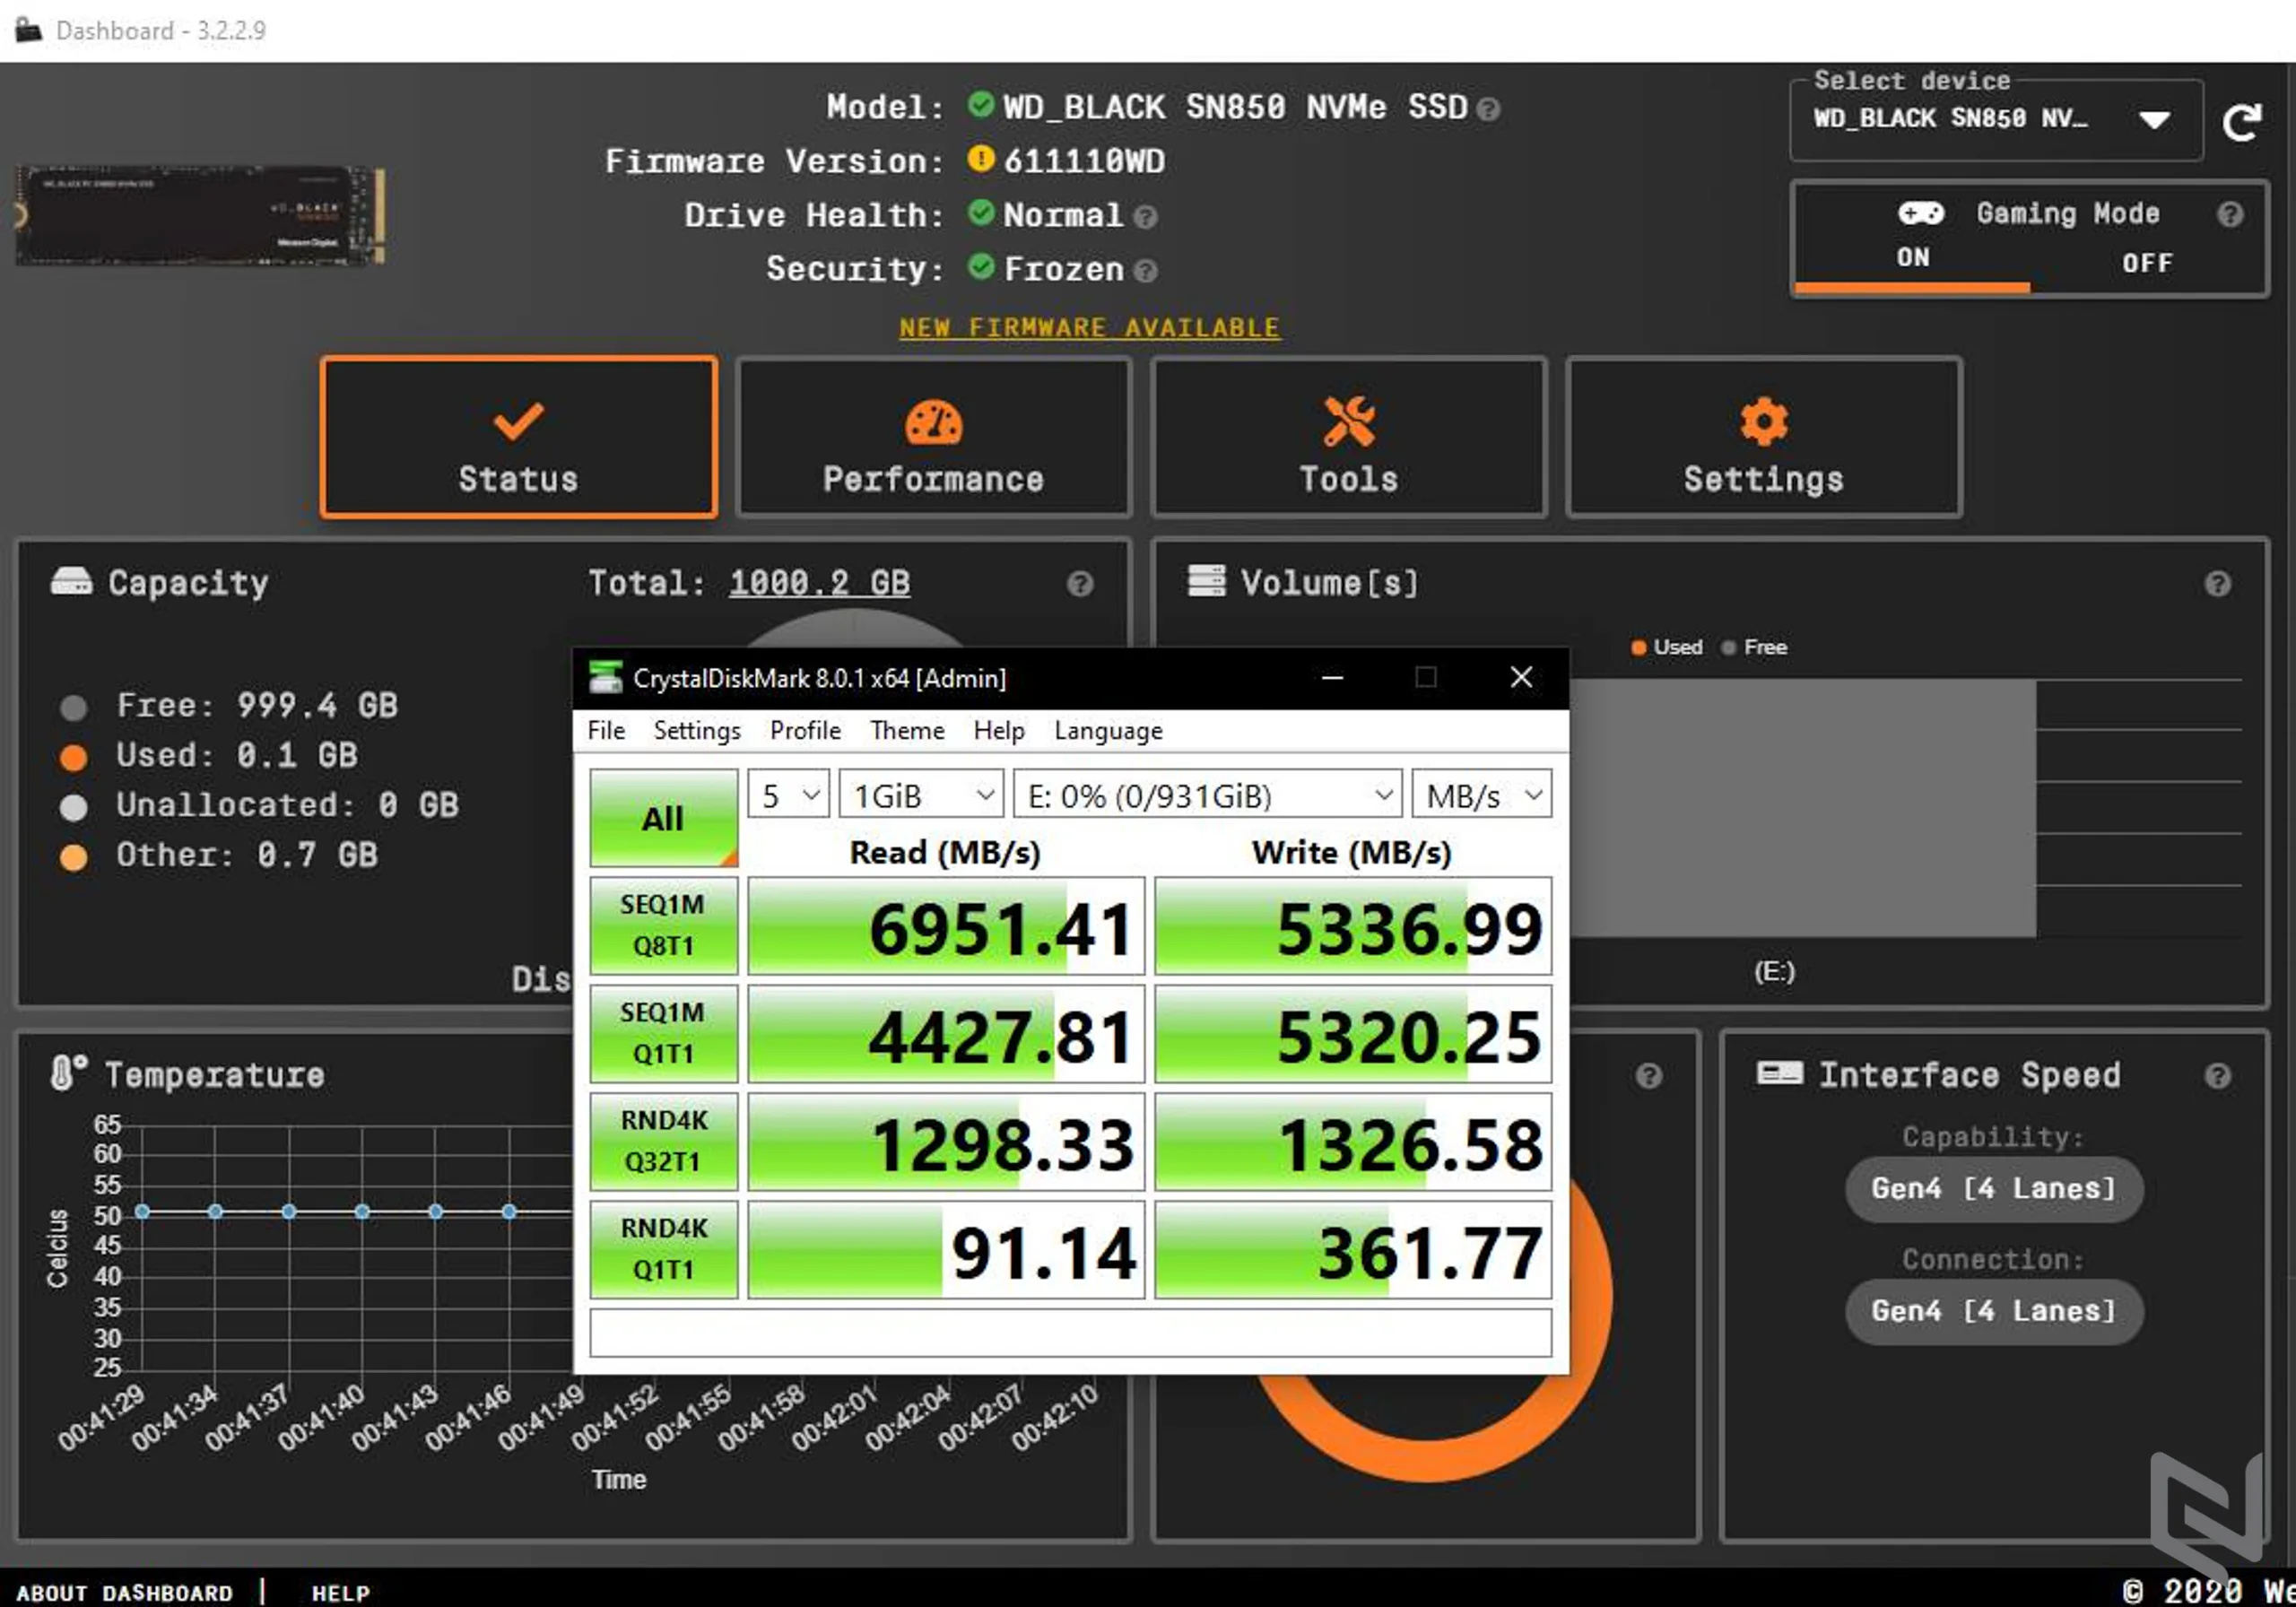Click the CrystalDiskMark bottom comment field
2296x1607 pixels.
[x=1070, y=1333]
